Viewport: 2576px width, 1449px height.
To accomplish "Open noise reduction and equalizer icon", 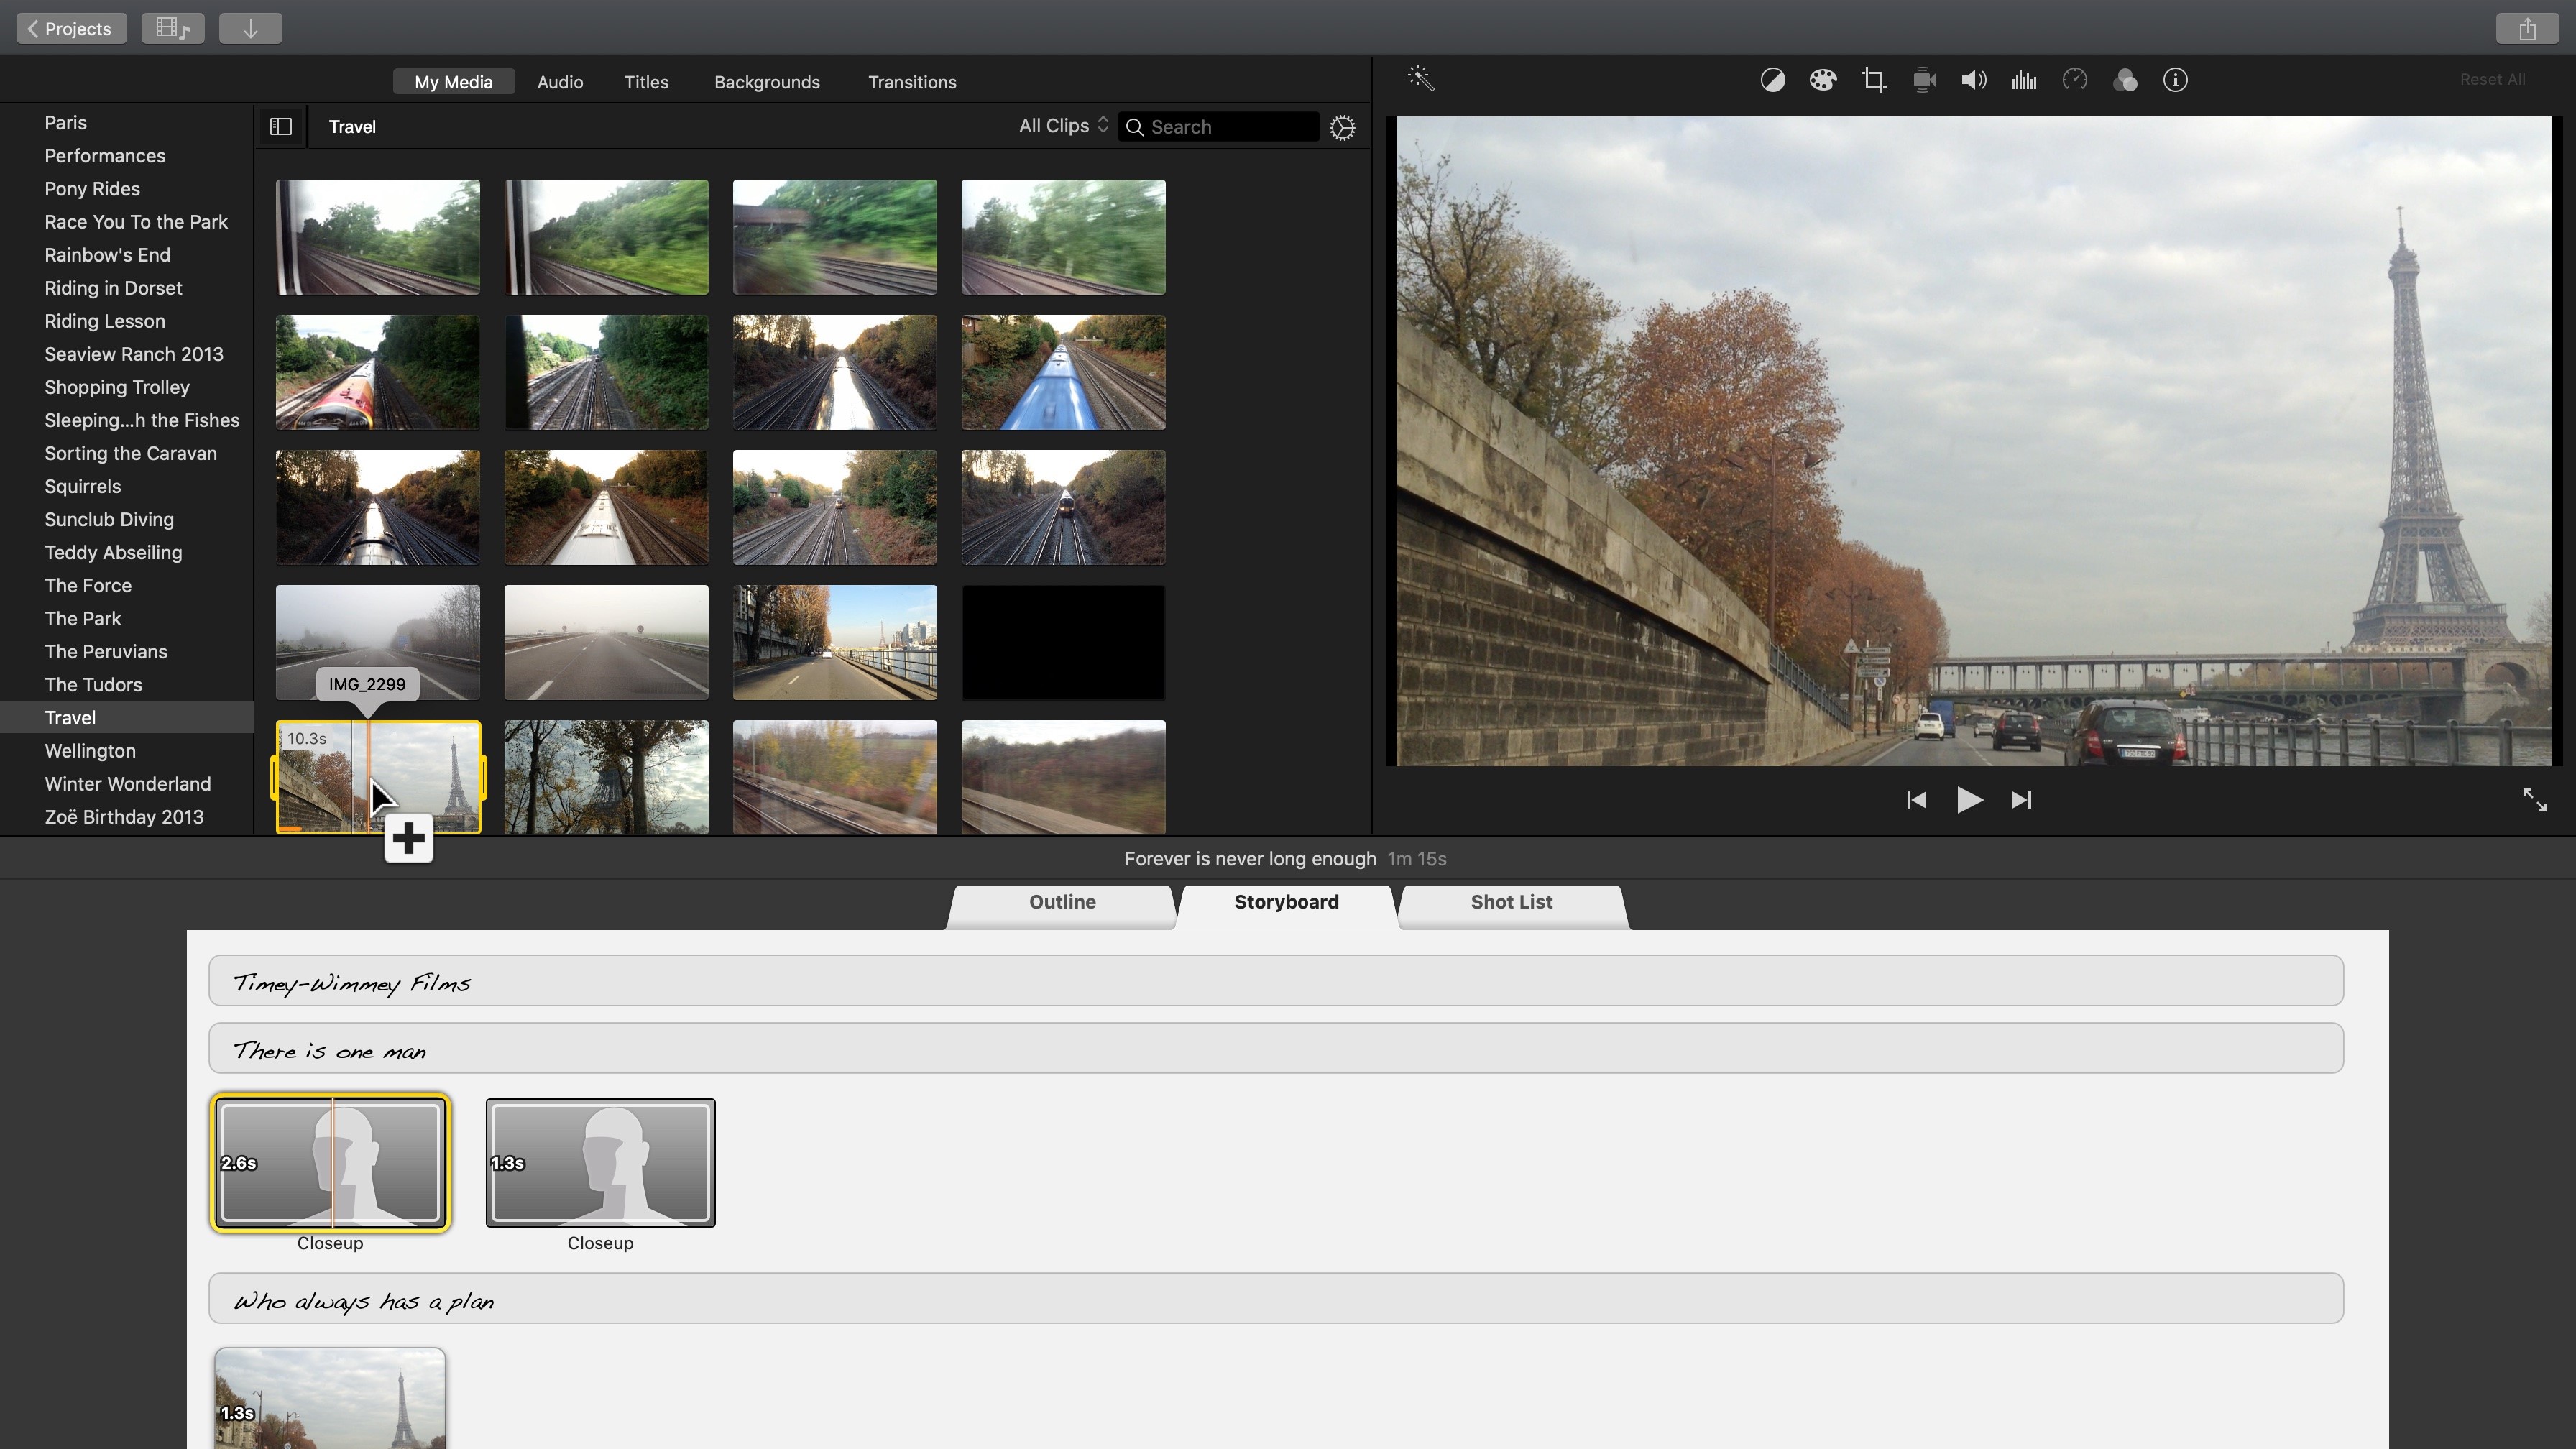I will tap(2024, 80).
